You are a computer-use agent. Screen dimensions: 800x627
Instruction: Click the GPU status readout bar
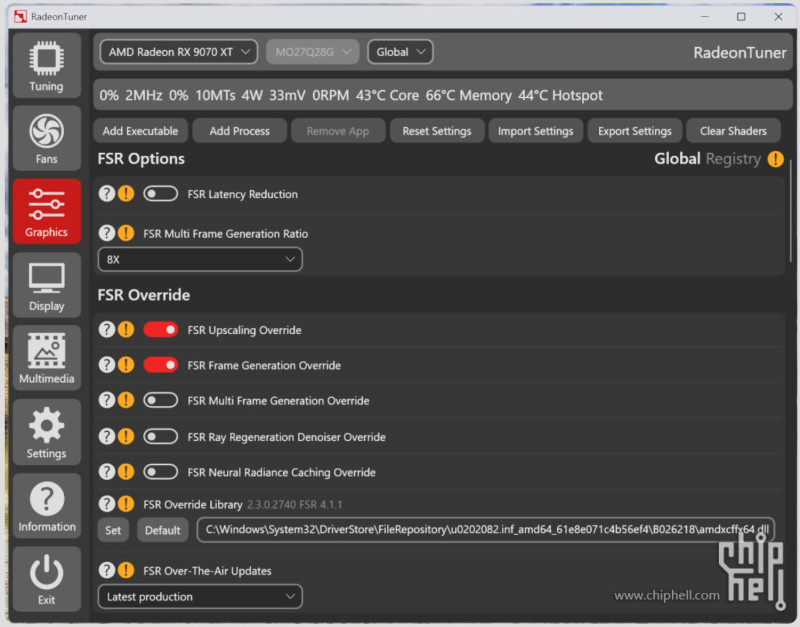tap(443, 95)
